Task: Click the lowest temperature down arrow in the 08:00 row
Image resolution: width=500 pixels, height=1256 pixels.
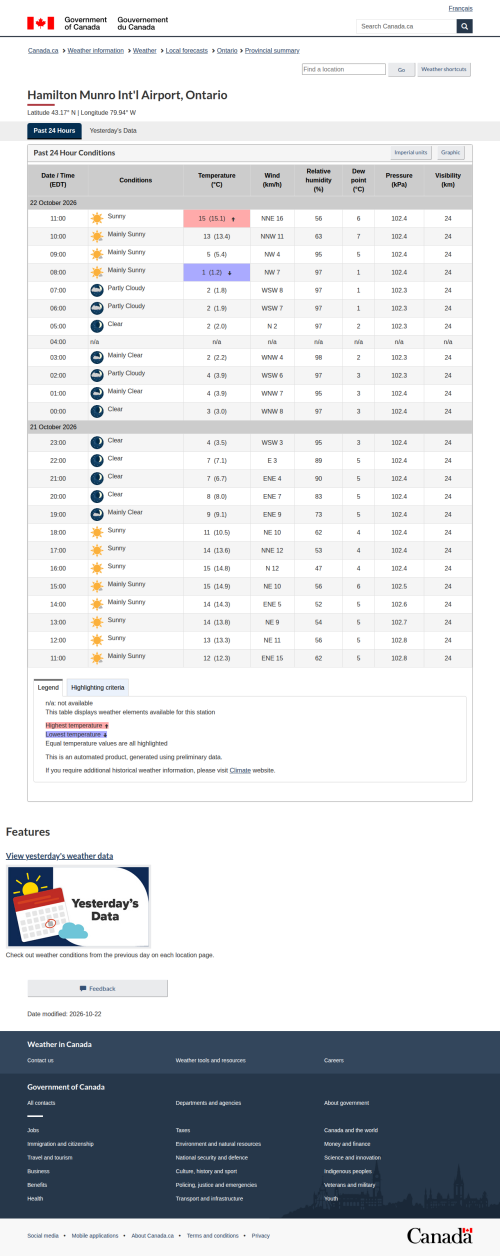Action: point(230,272)
